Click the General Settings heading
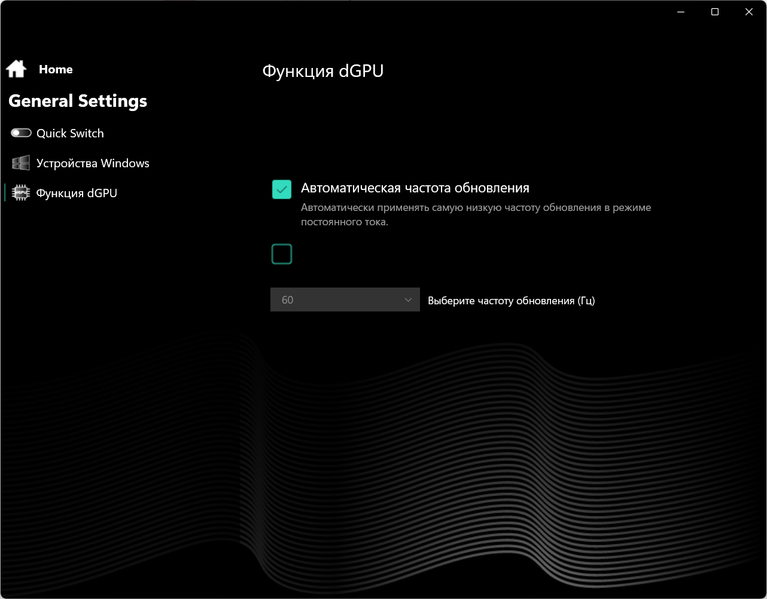The width and height of the screenshot is (767, 599). click(78, 101)
